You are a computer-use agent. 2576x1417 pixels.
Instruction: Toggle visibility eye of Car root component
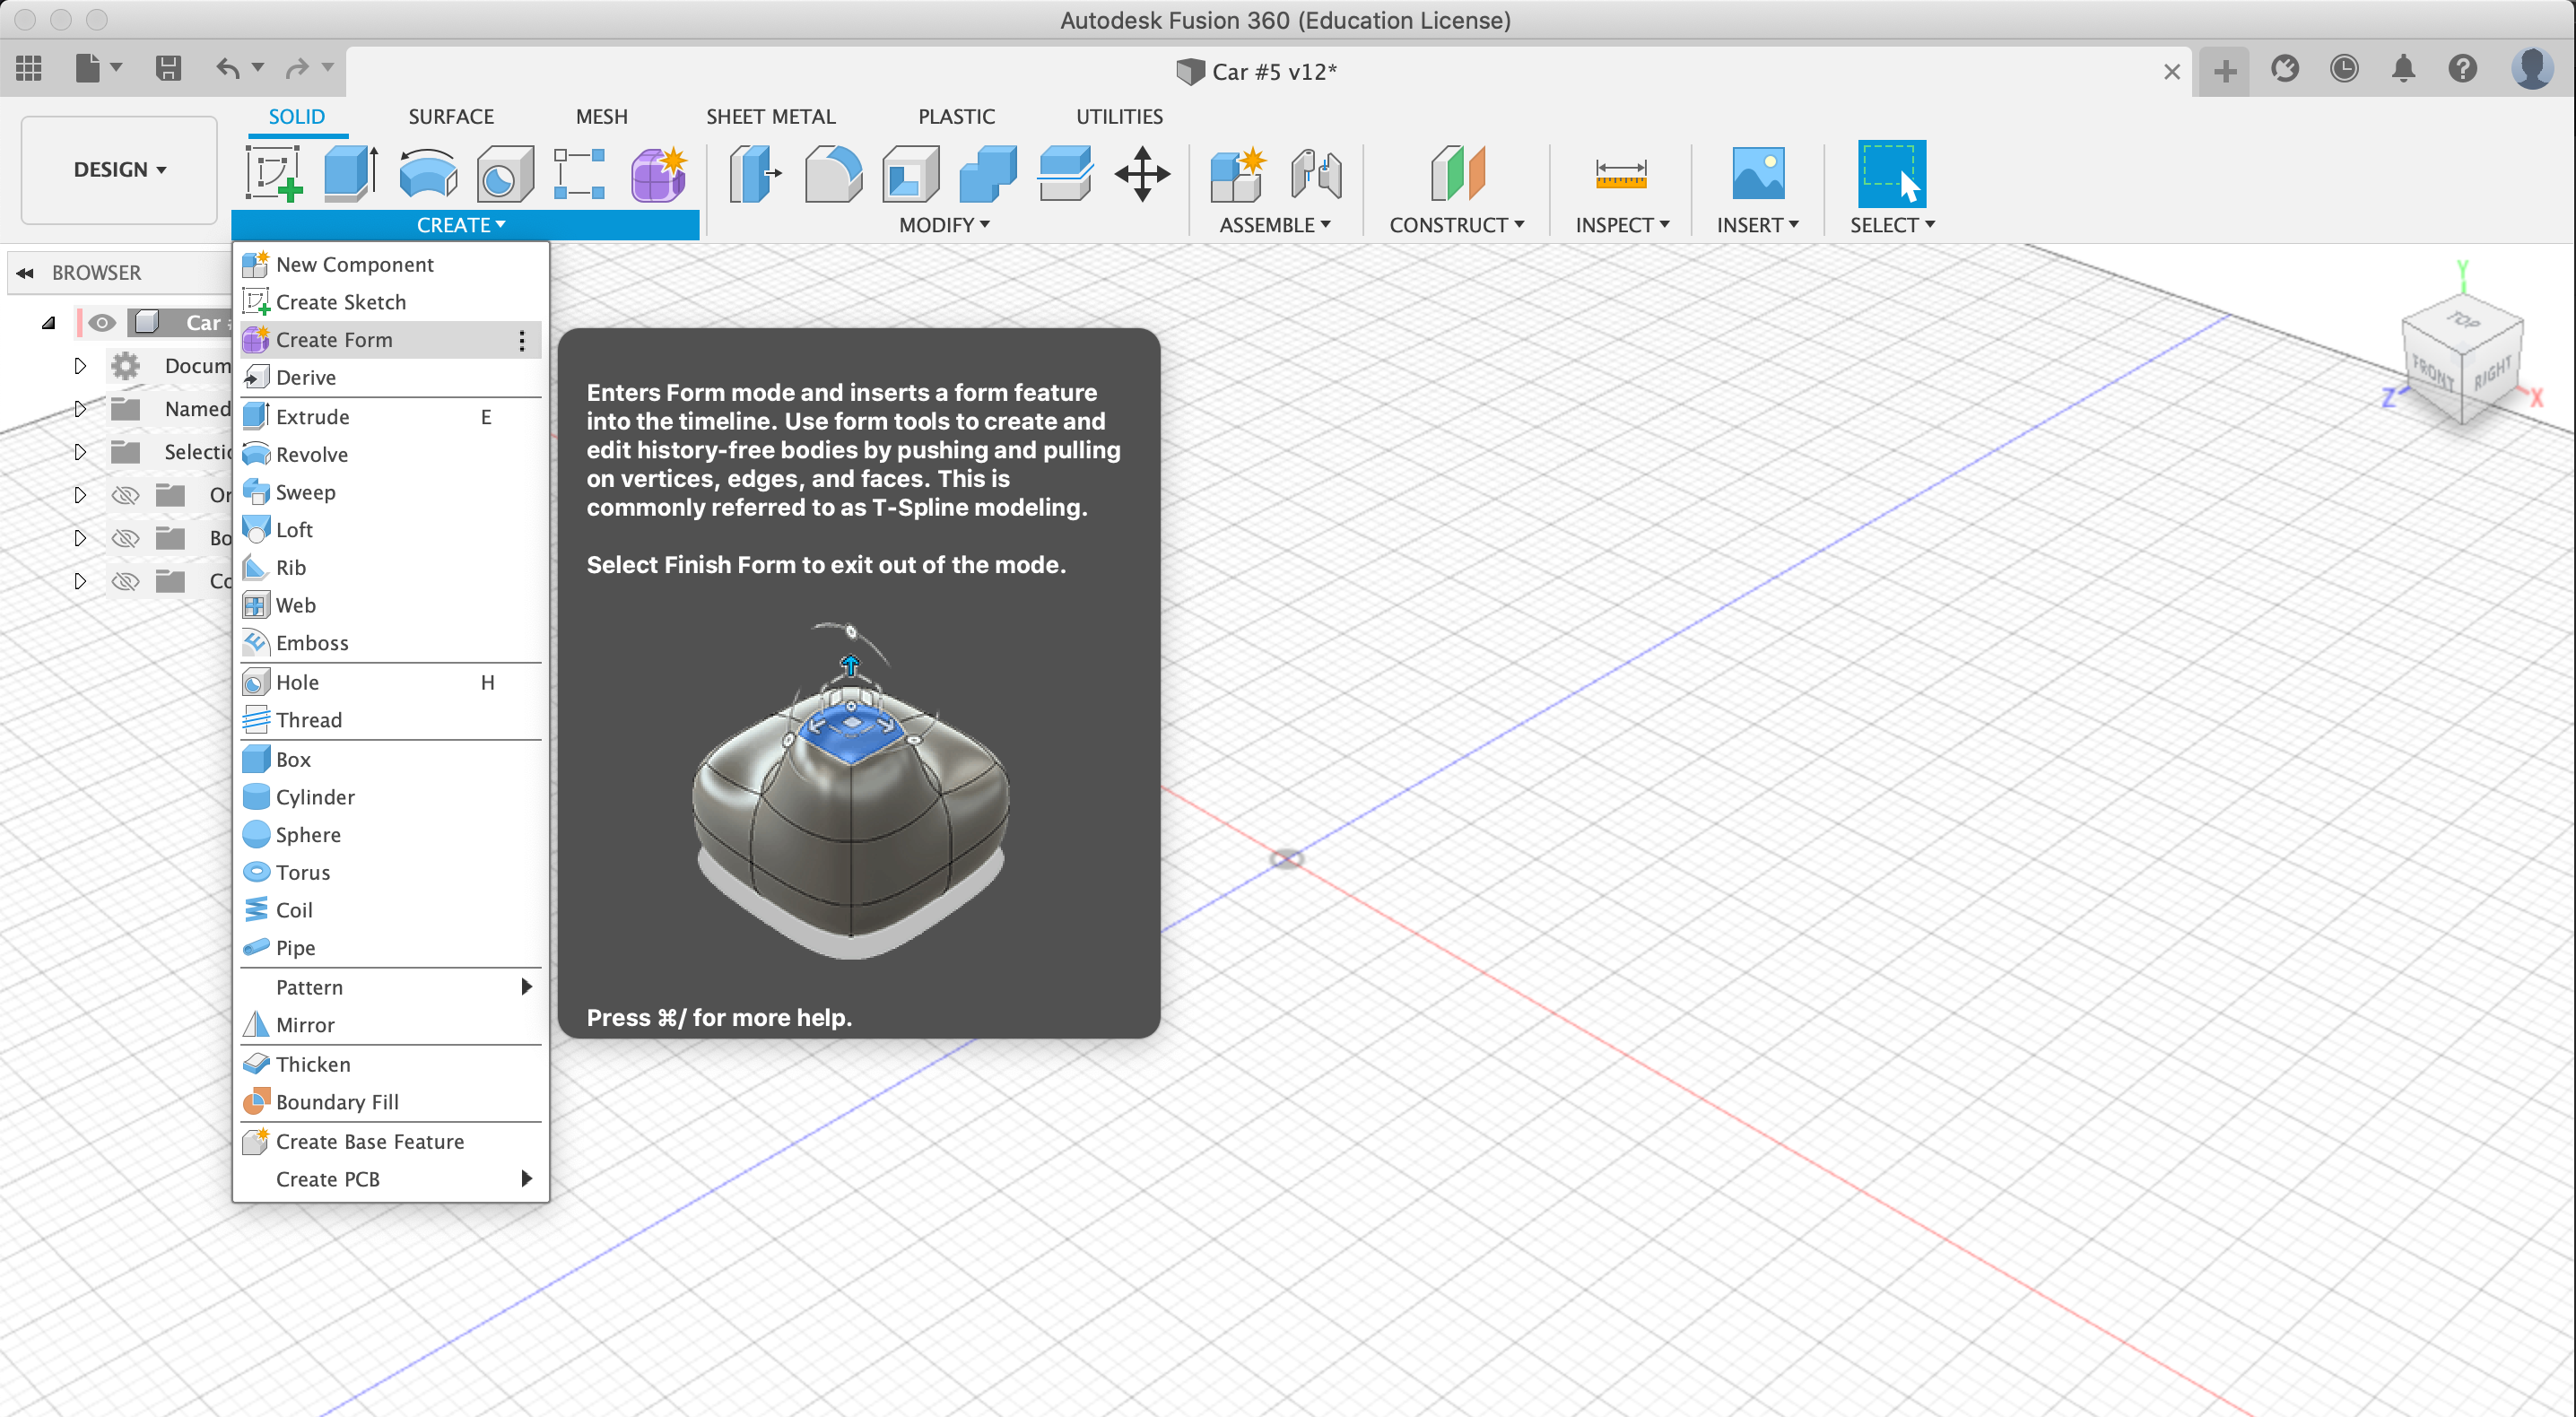click(101, 322)
